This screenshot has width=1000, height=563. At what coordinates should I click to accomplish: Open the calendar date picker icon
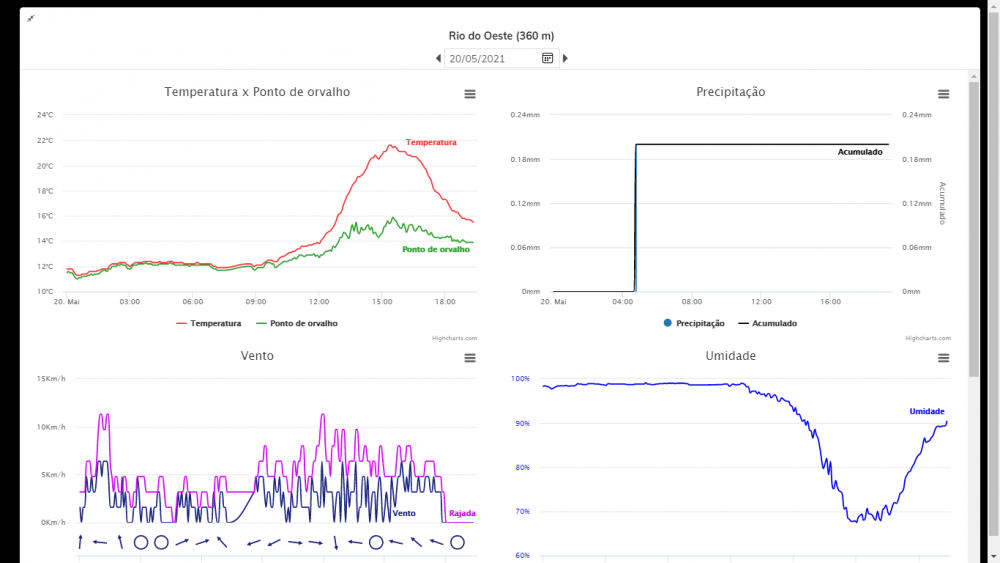click(548, 59)
